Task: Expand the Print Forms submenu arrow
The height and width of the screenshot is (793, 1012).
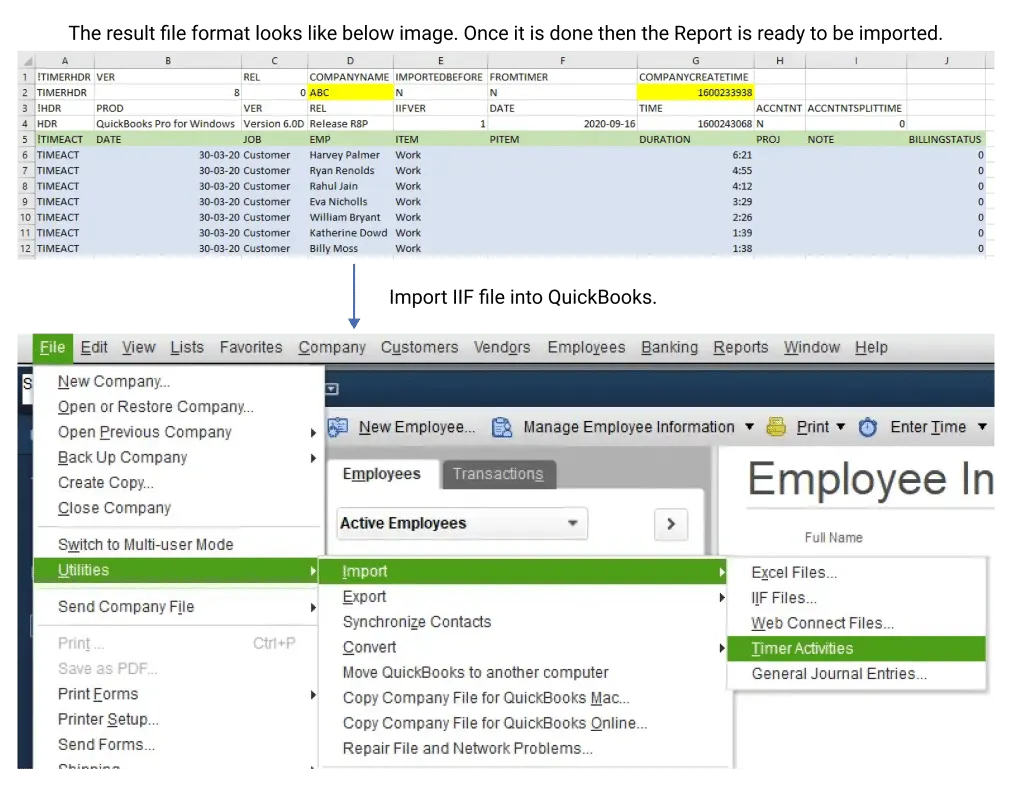Action: (x=313, y=695)
